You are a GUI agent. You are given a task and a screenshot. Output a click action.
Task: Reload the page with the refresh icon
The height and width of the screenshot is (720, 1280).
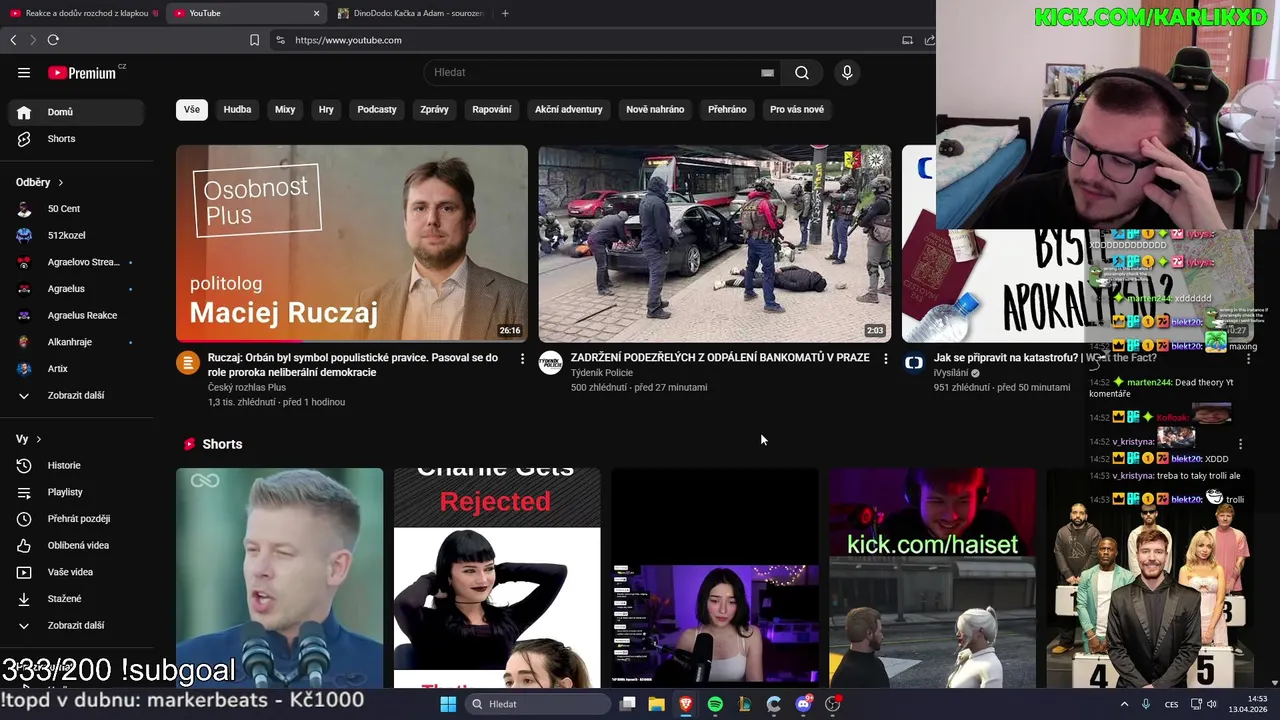coord(53,40)
